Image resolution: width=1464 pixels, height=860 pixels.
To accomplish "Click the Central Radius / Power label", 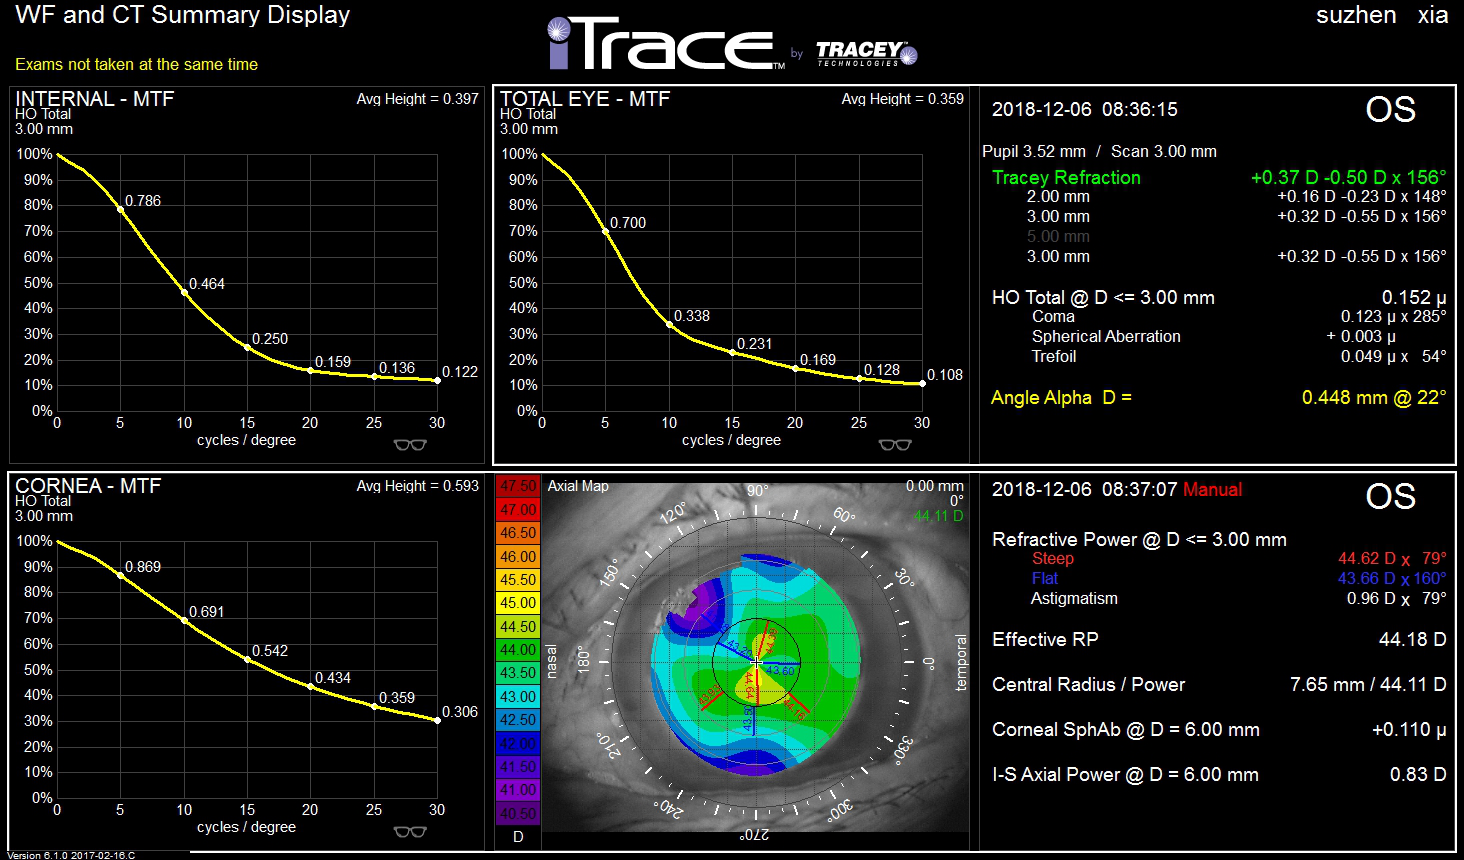I will [1088, 685].
